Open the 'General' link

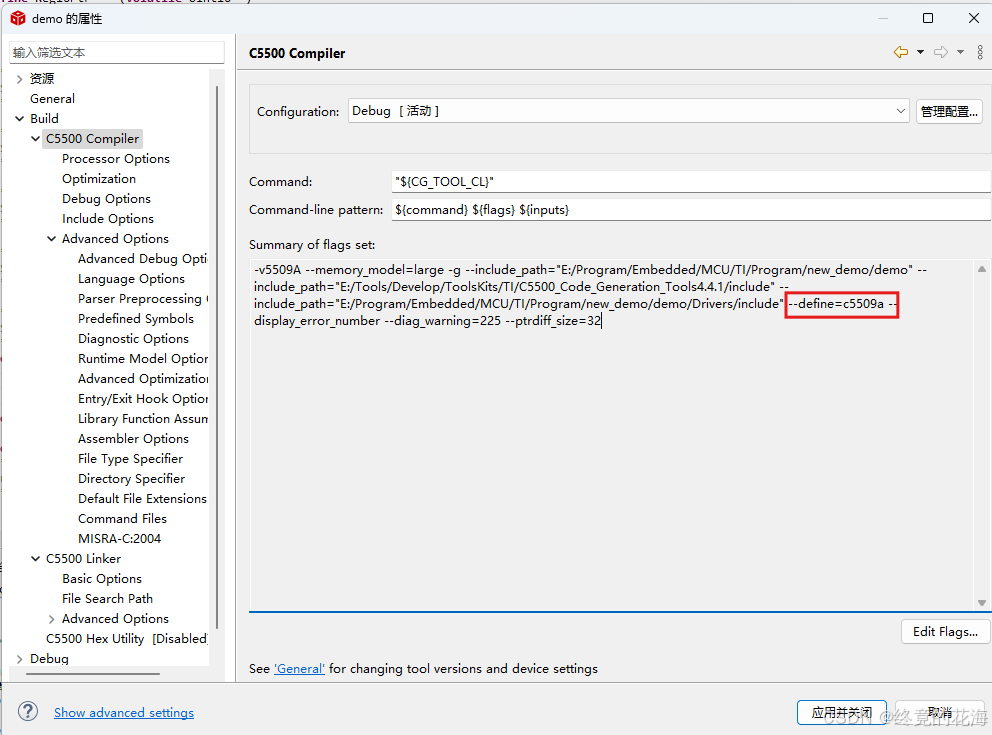(299, 669)
